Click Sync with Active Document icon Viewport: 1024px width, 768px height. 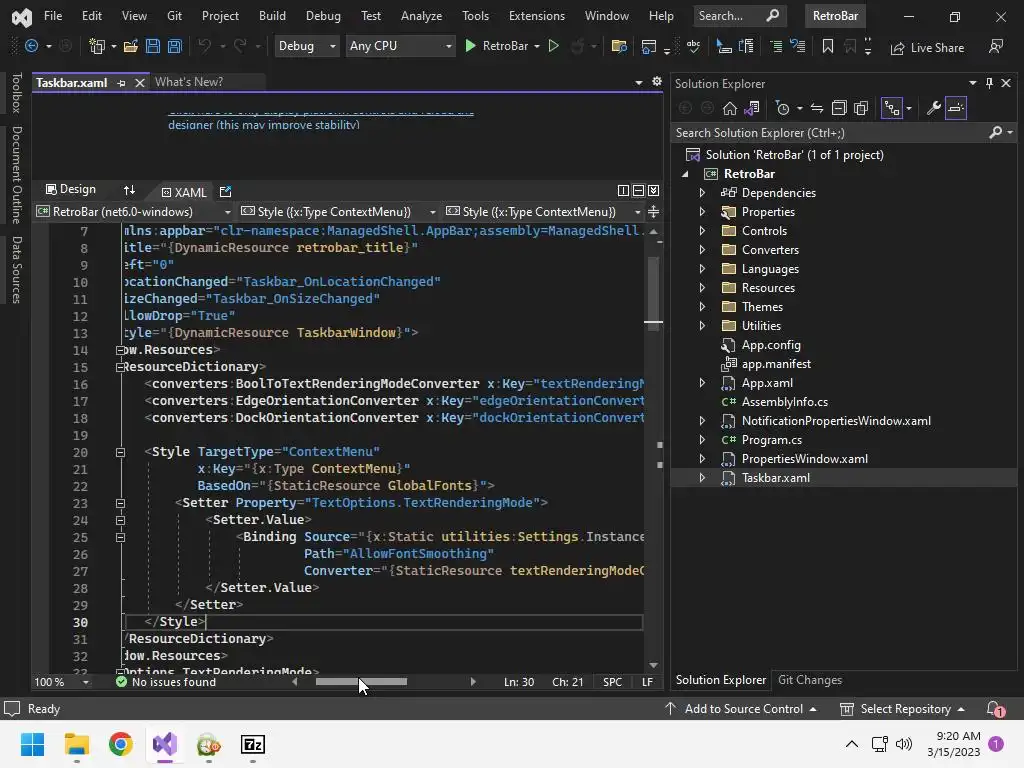click(x=816, y=108)
